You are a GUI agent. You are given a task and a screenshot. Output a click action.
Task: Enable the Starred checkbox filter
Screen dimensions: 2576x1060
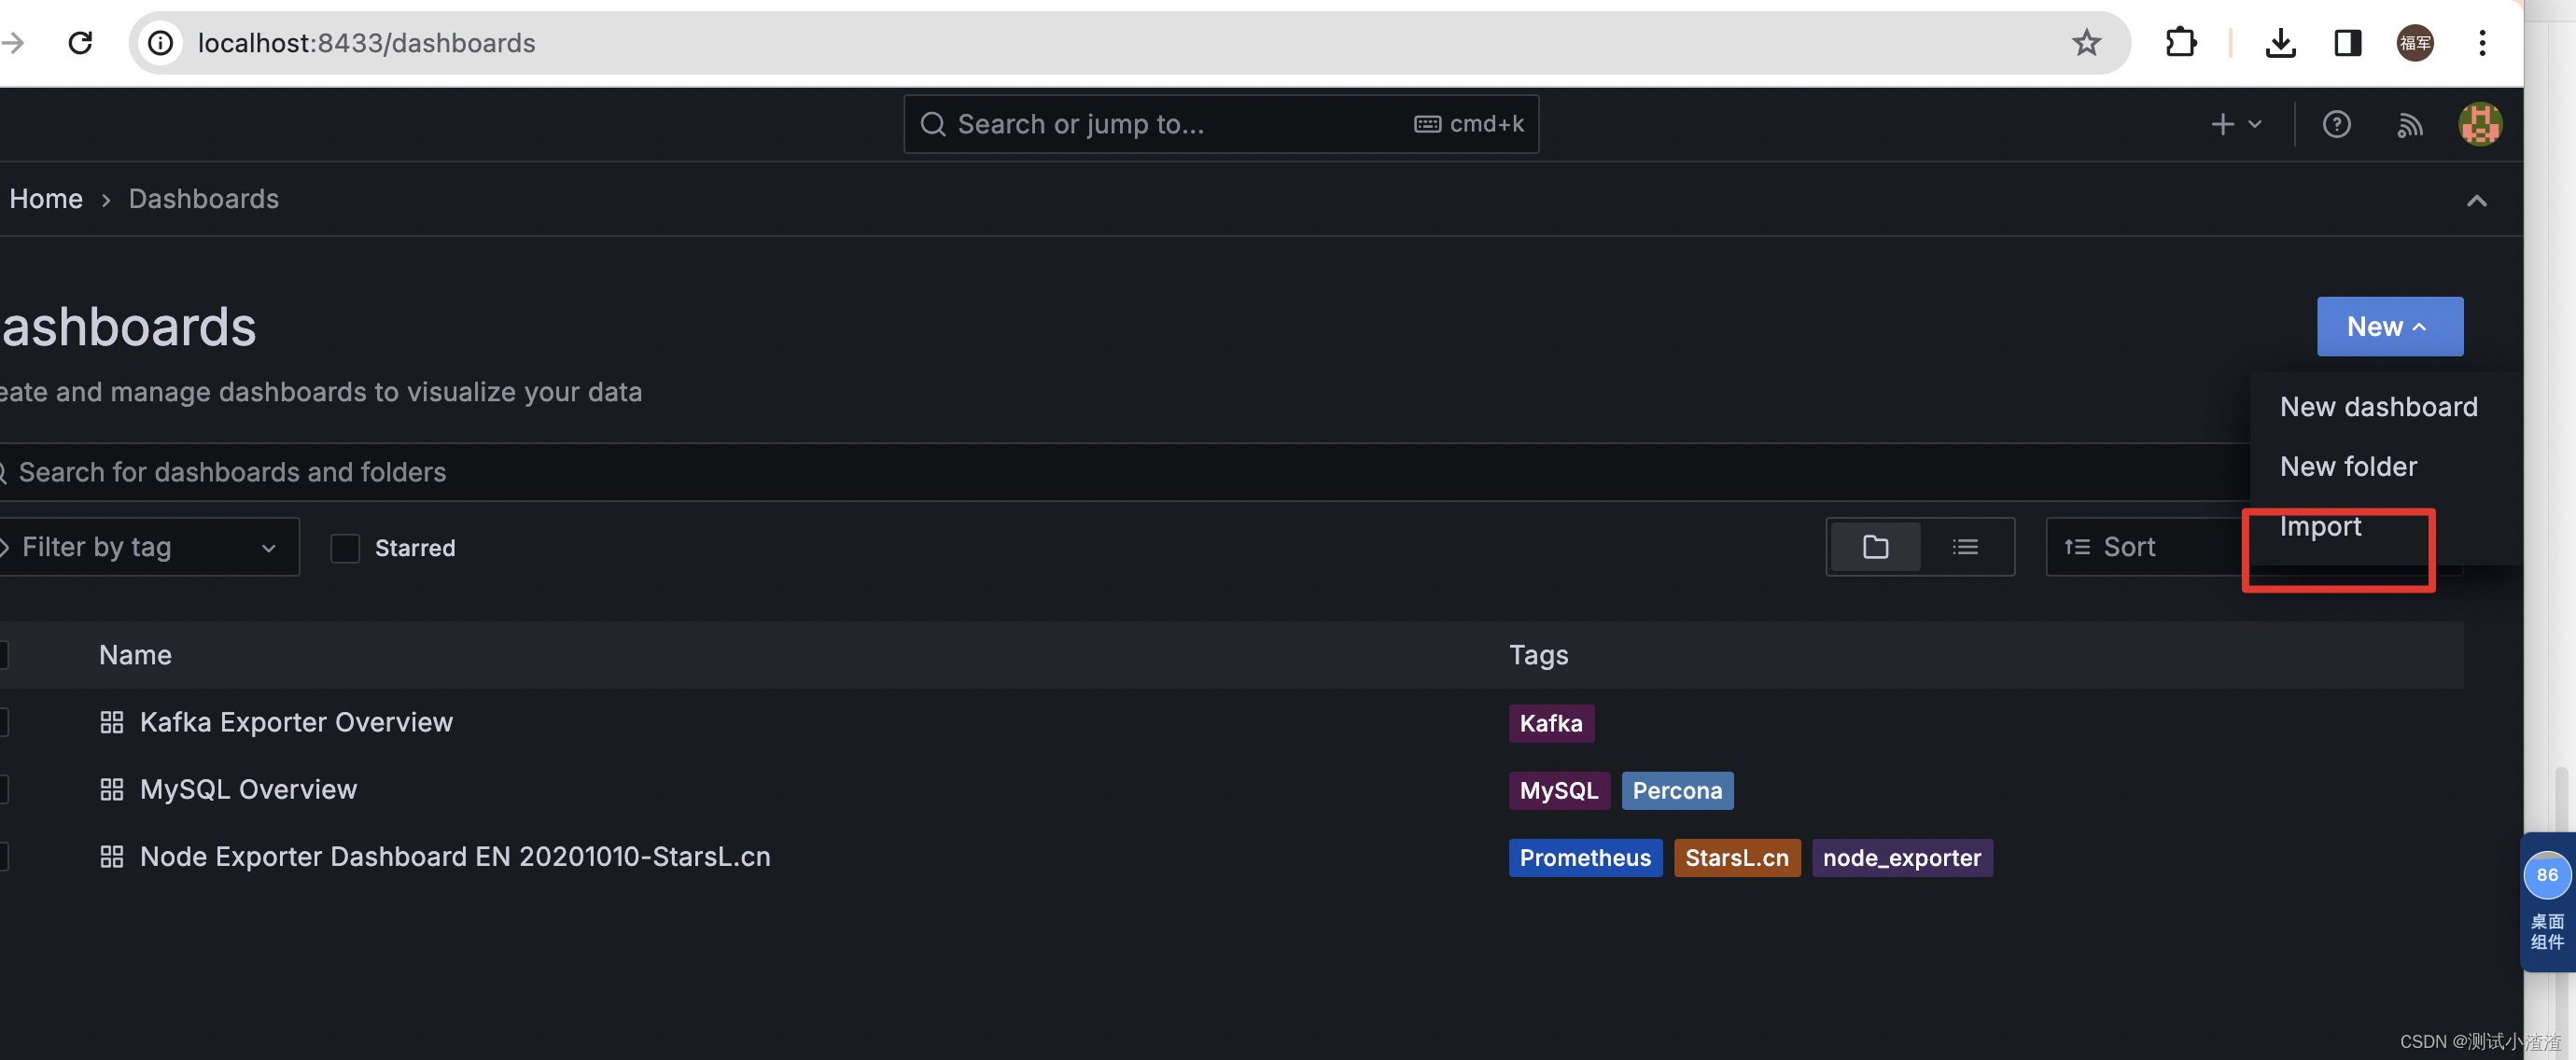345,548
